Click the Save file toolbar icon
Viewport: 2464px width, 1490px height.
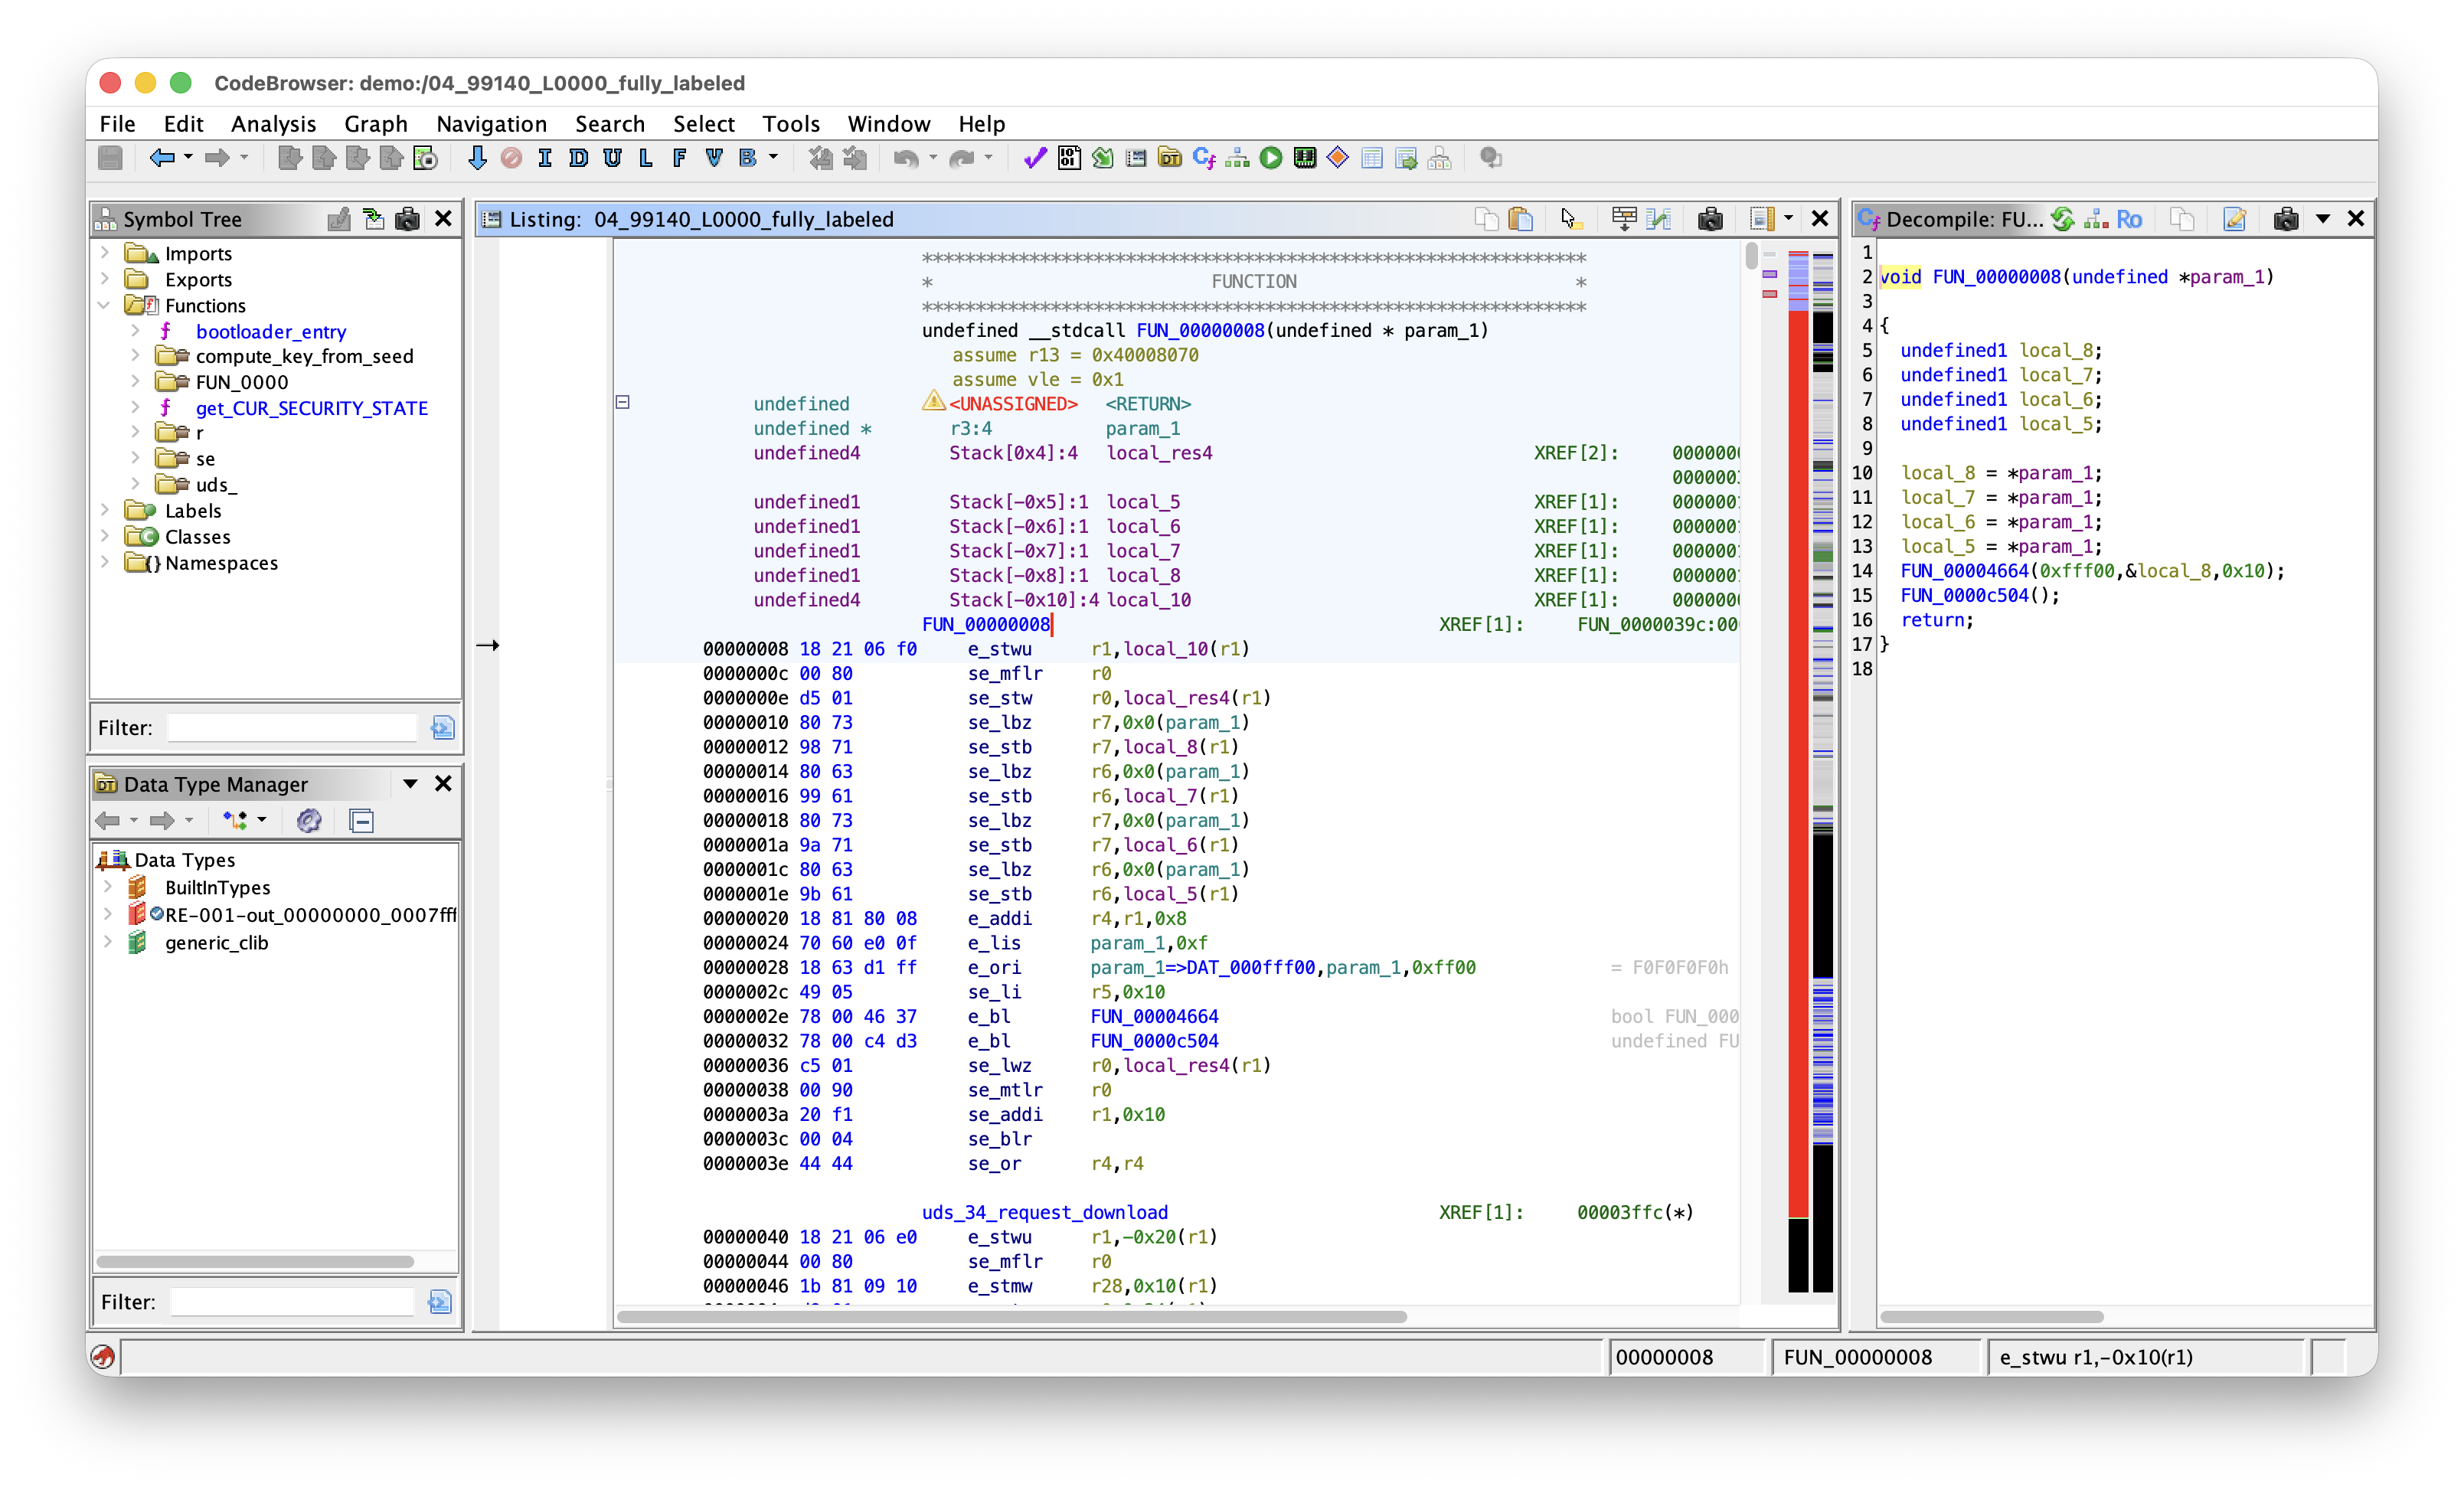point(111,158)
